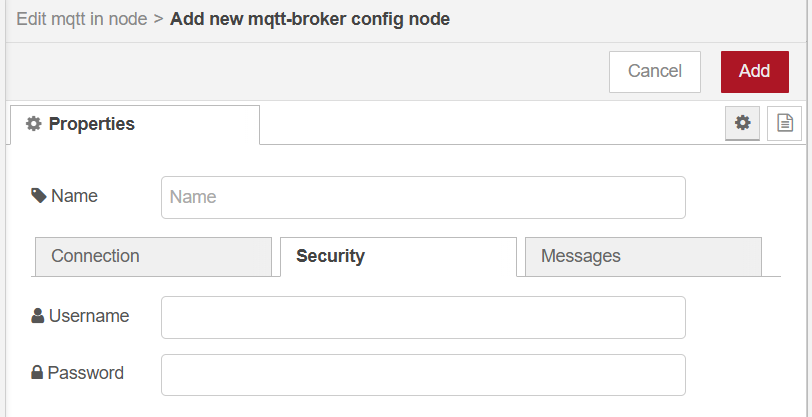
Task: Click into the Username input box
Action: 423,317
